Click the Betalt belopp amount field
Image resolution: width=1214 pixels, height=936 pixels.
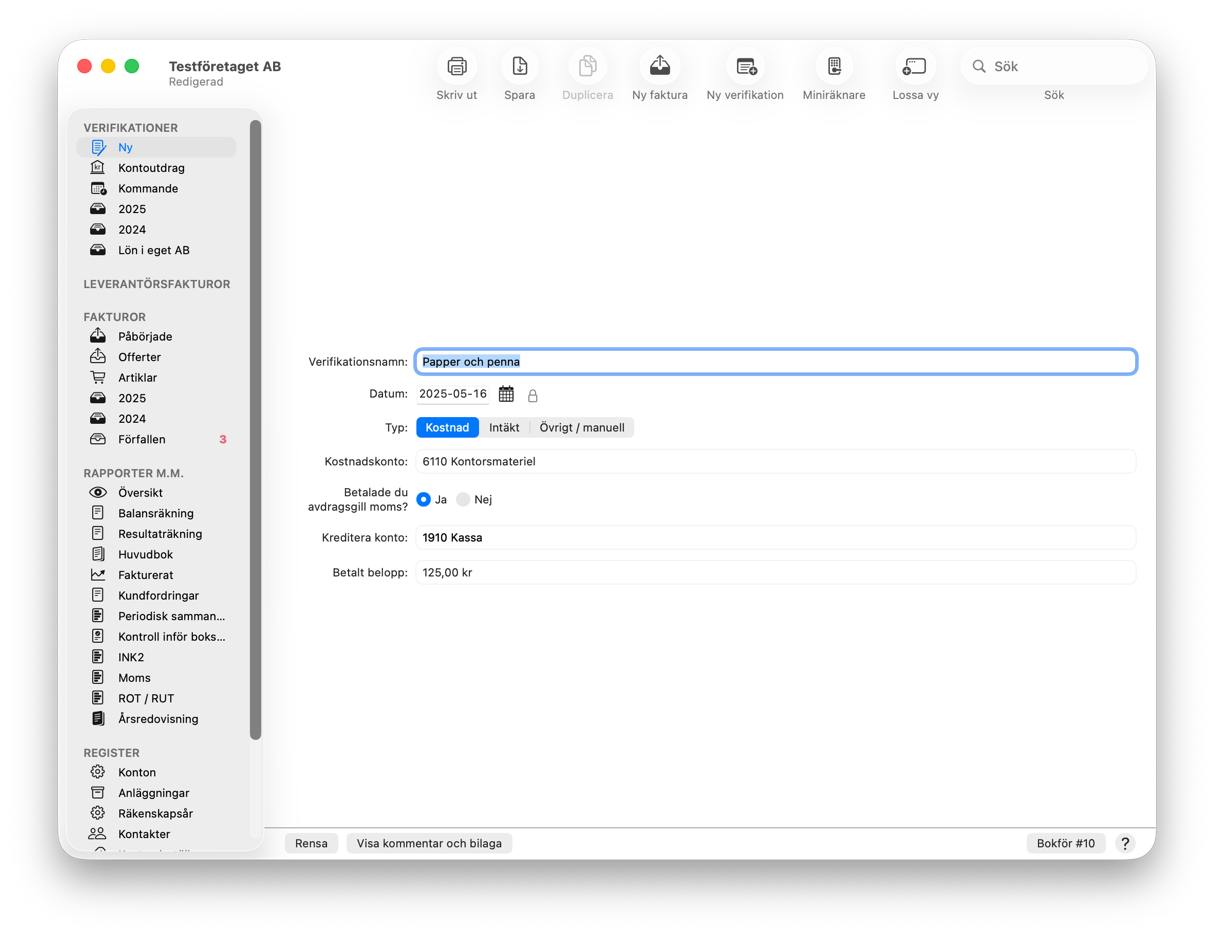[775, 573]
